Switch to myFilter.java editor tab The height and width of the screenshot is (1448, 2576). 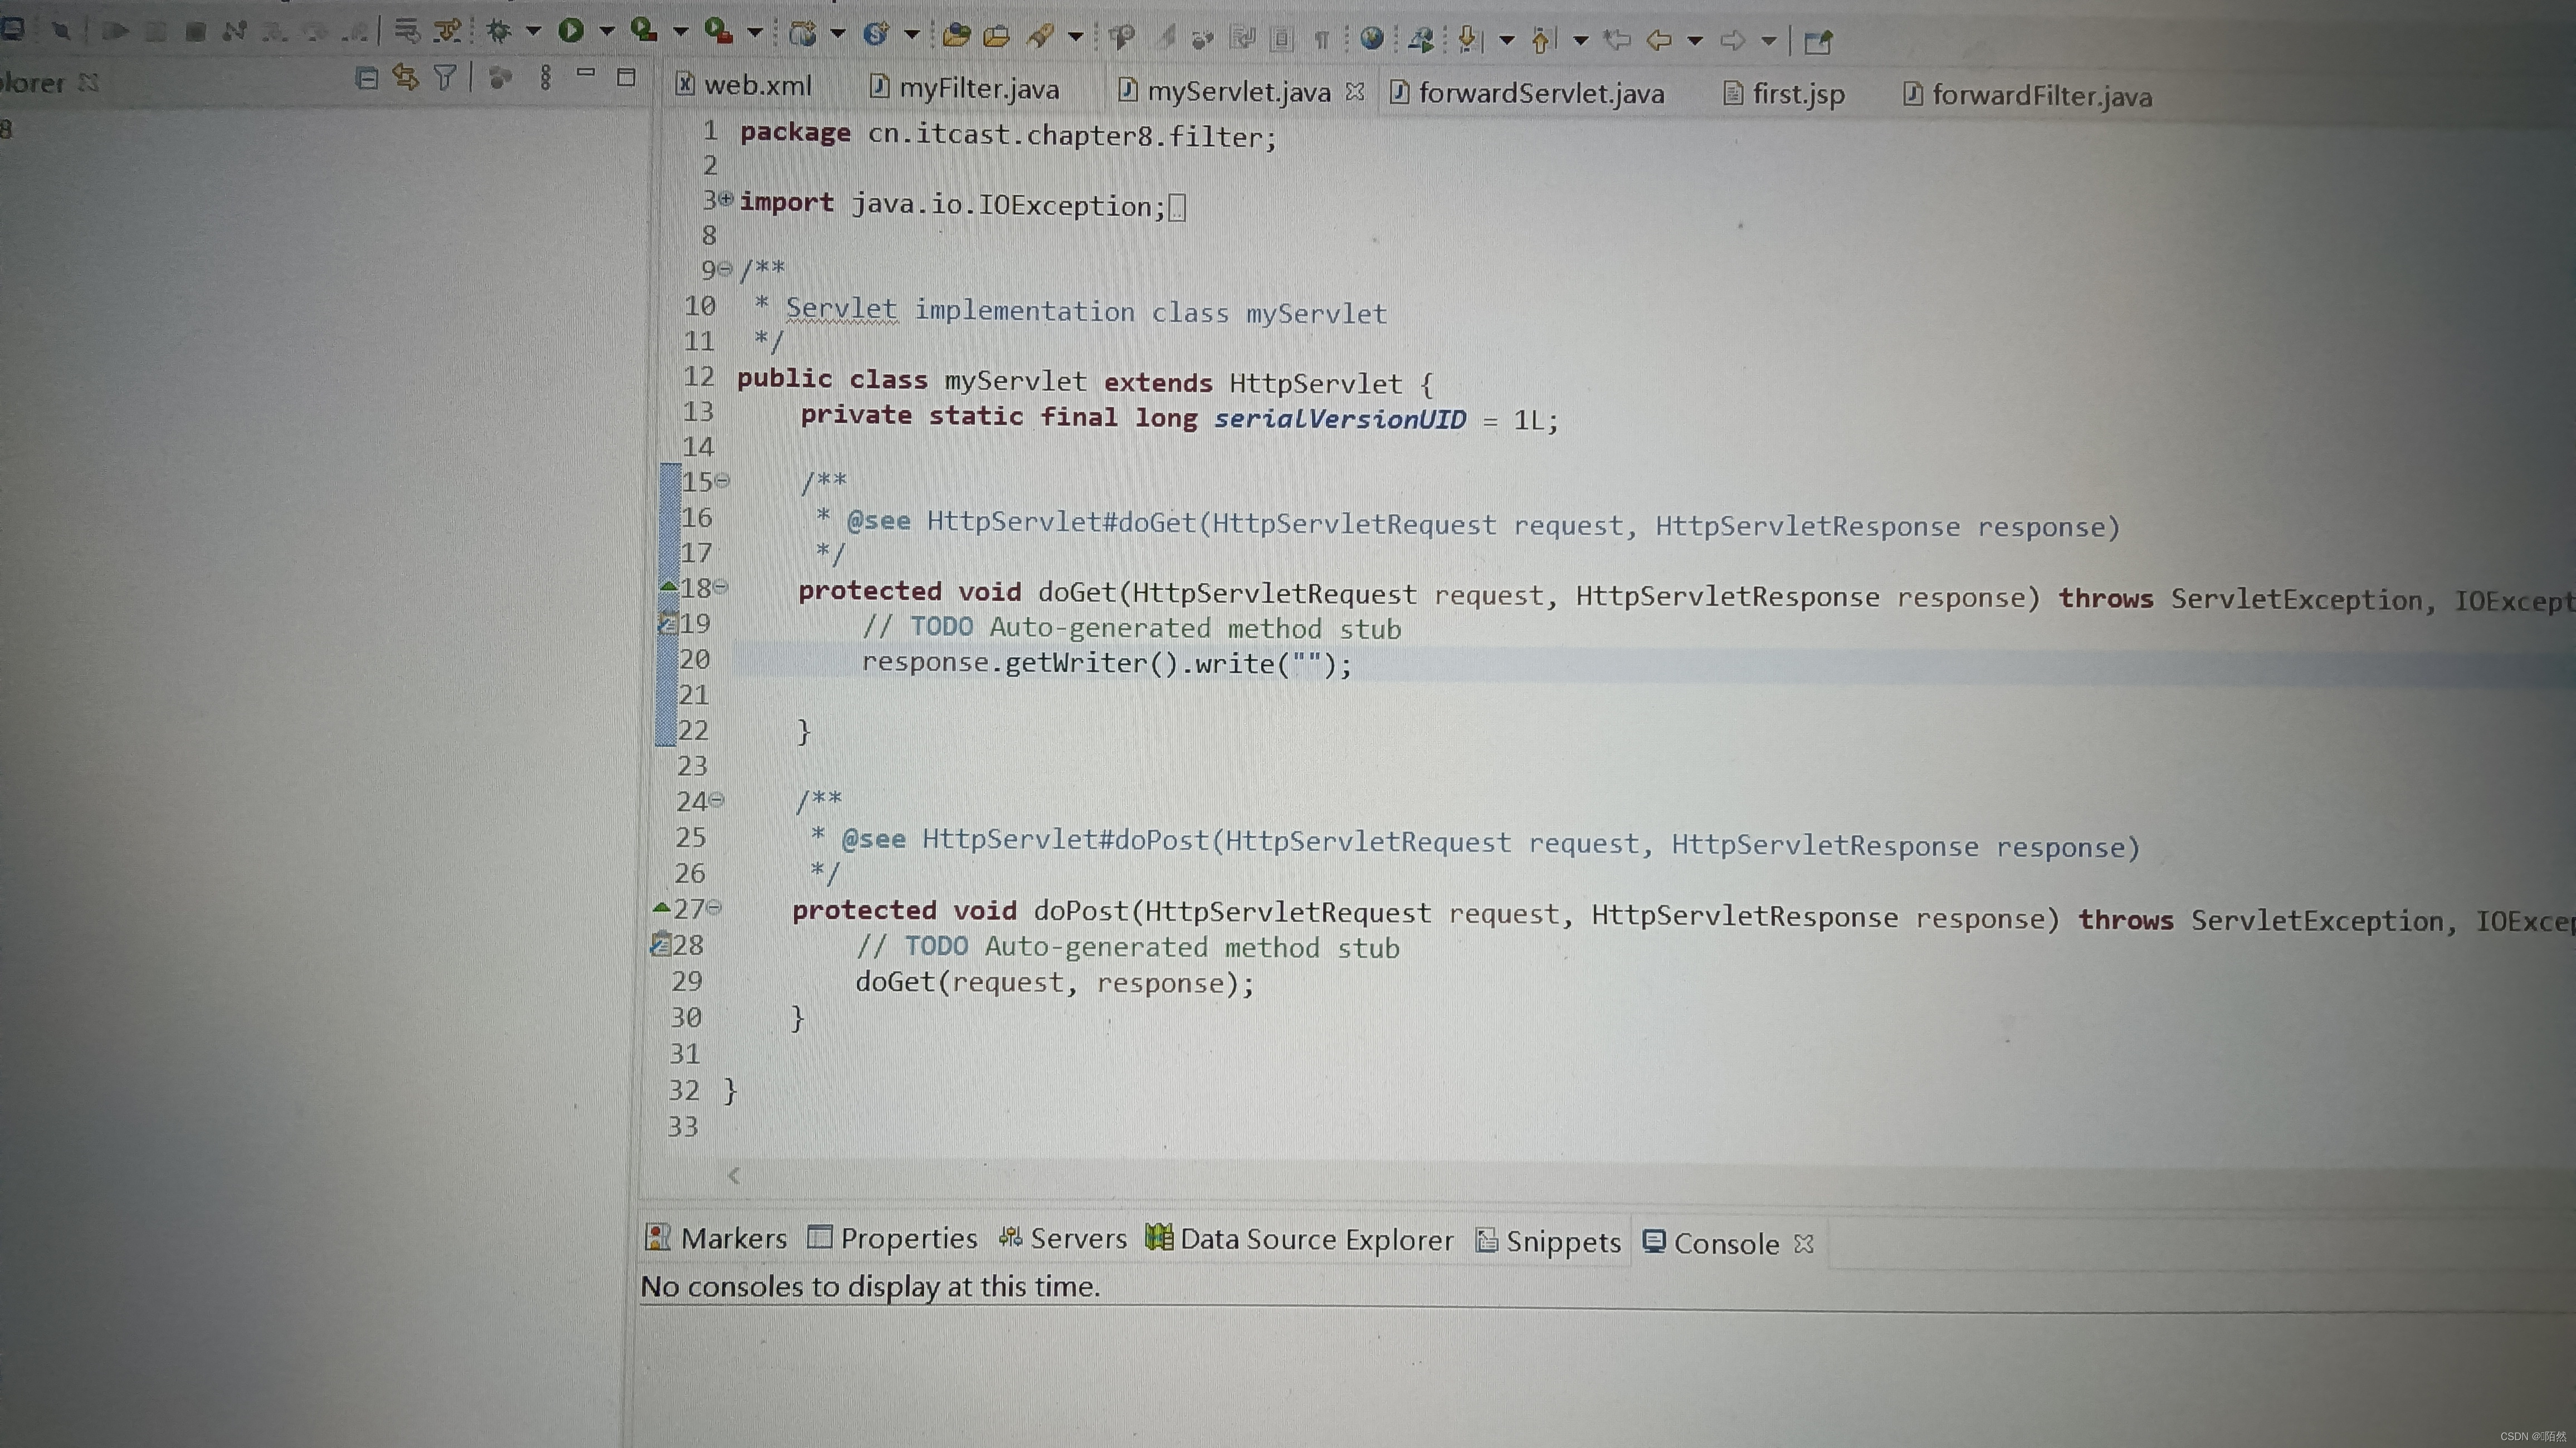click(x=965, y=88)
